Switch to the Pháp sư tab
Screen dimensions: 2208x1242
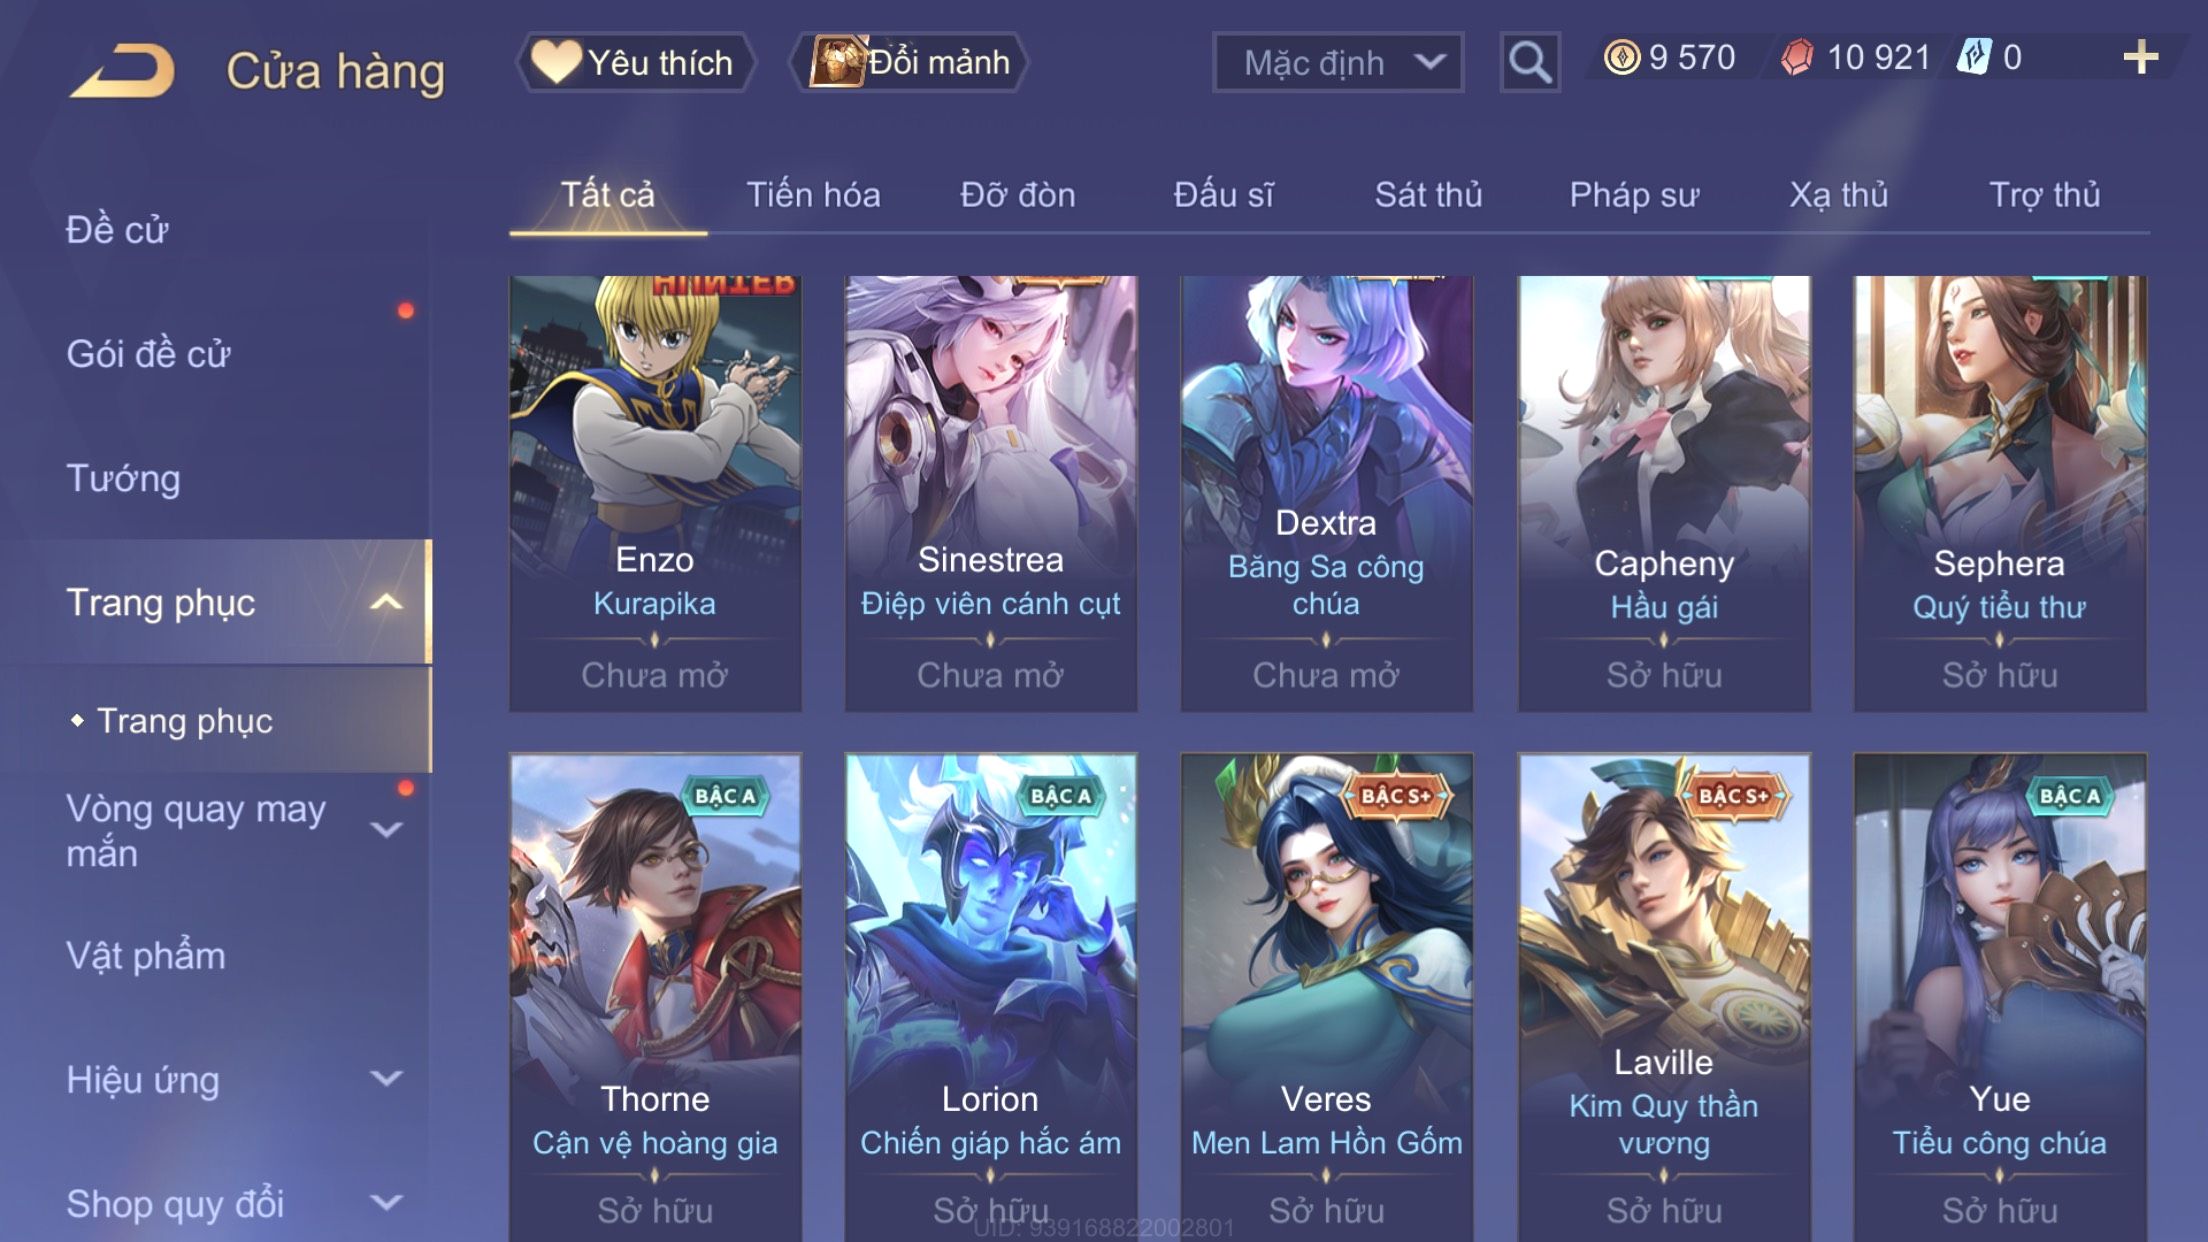click(1634, 195)
